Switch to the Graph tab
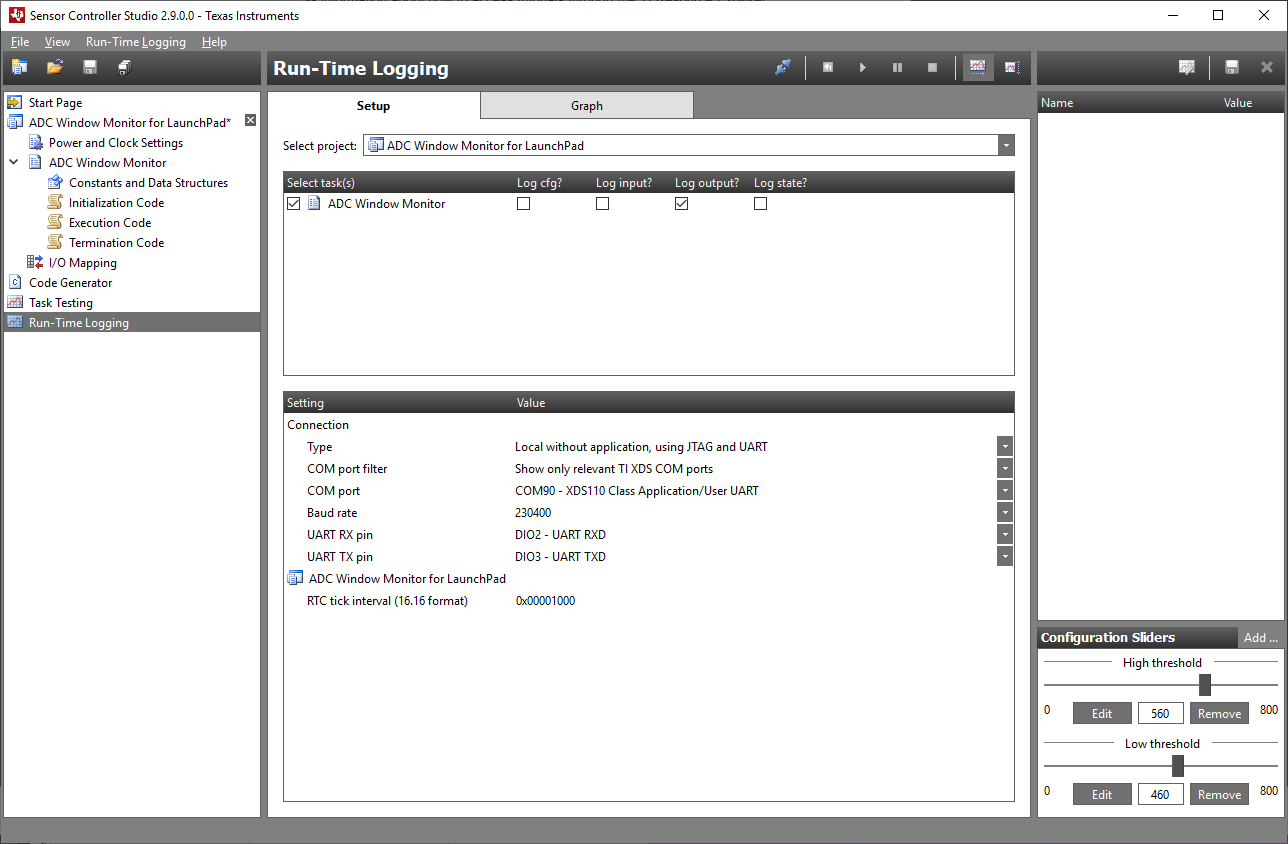1288x844 pixels. (587, 105)
